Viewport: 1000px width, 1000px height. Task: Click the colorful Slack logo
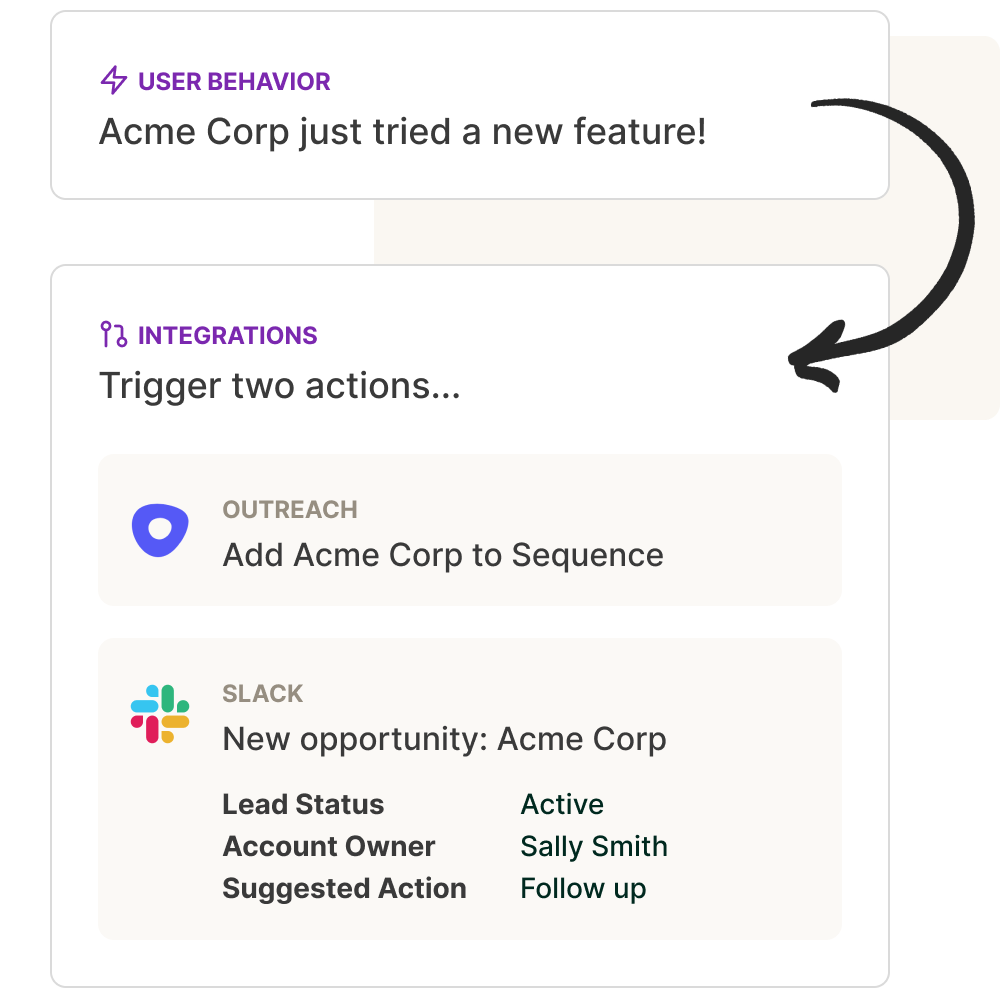point(160,714)
